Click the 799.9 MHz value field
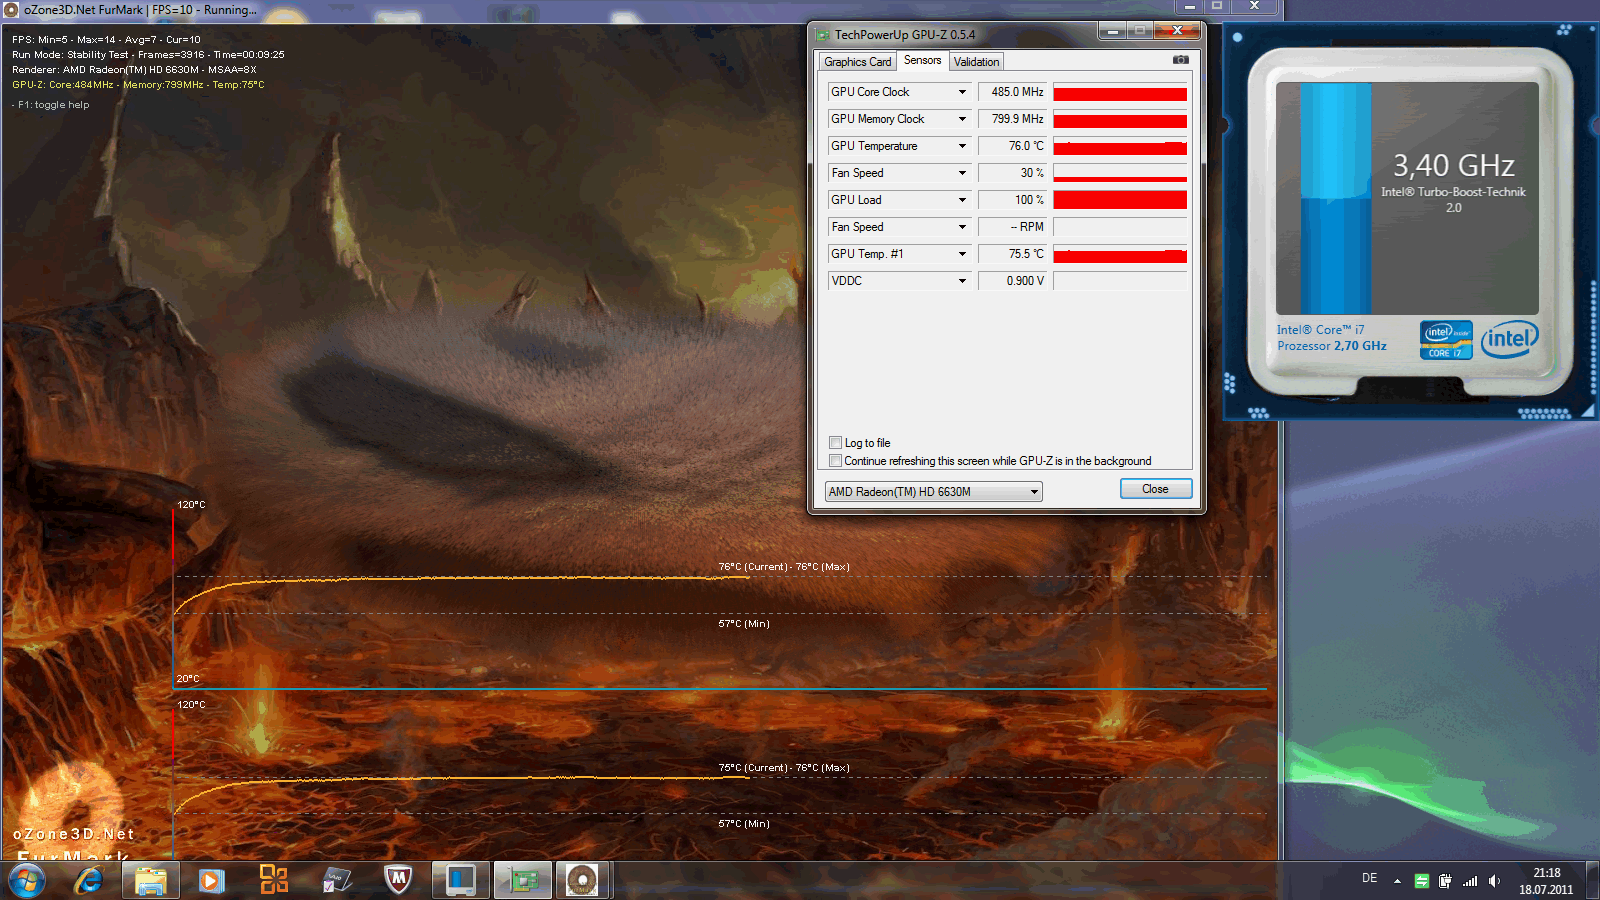Screen dimensions: 1600x900 tap(1012, 119)
